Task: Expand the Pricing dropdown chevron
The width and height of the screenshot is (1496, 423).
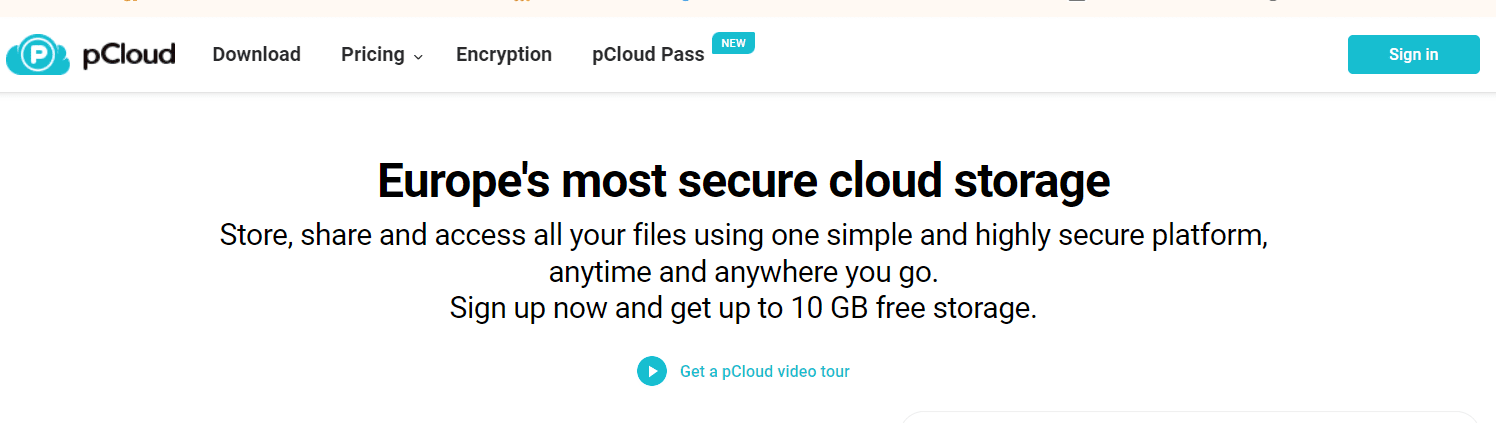Action: [x=419, y=57]
